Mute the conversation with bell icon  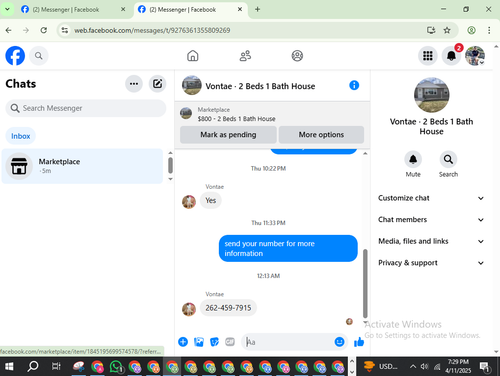tap(413, 160)
